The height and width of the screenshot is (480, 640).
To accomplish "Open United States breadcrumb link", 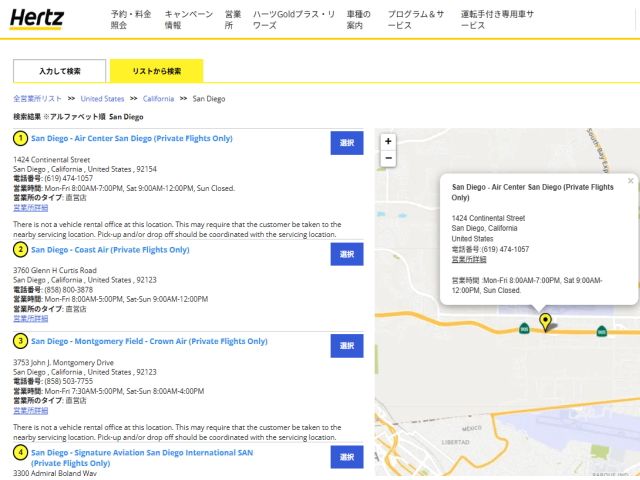I will tap(102, 99).
